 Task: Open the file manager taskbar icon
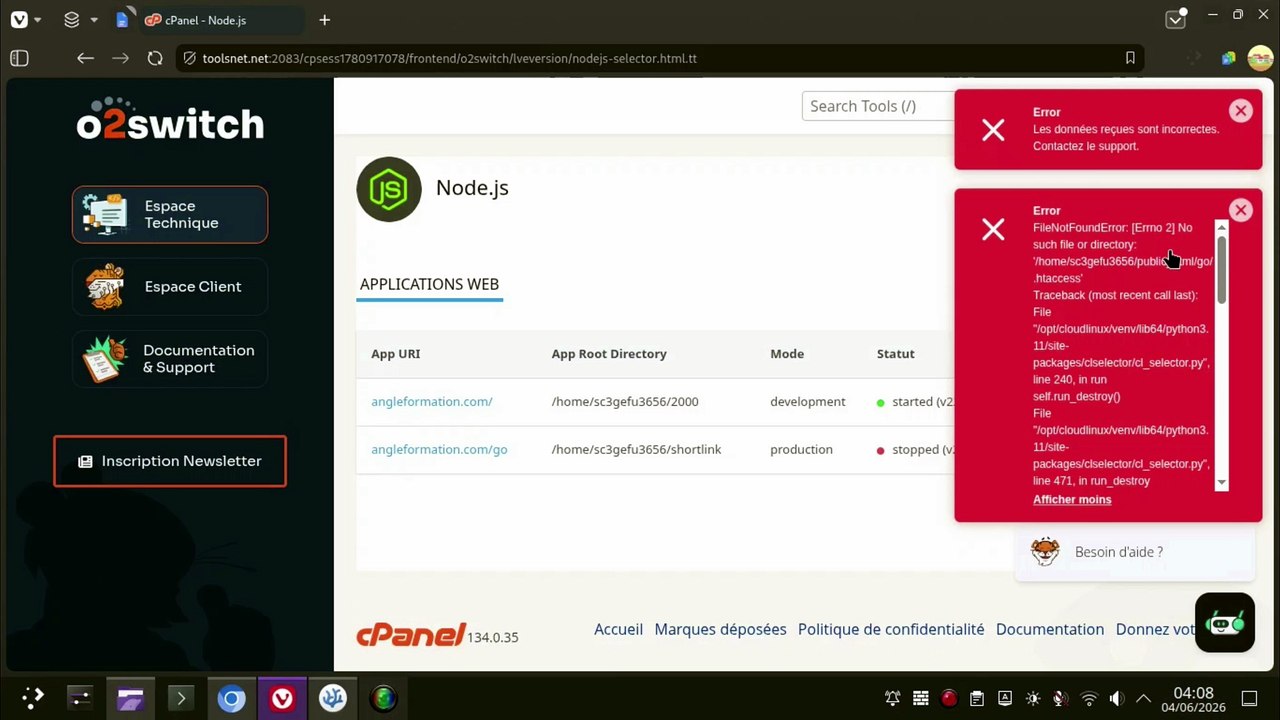coord(130,698)
